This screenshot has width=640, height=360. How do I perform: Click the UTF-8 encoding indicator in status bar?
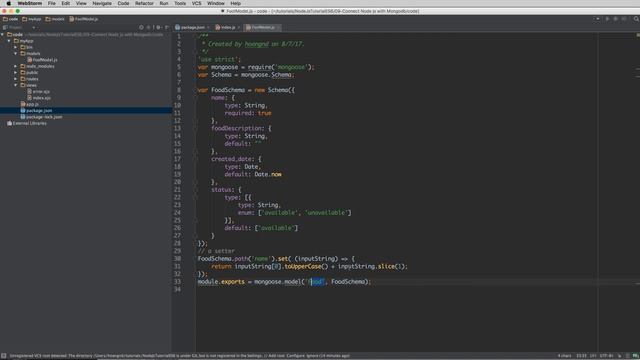point(607,356)
